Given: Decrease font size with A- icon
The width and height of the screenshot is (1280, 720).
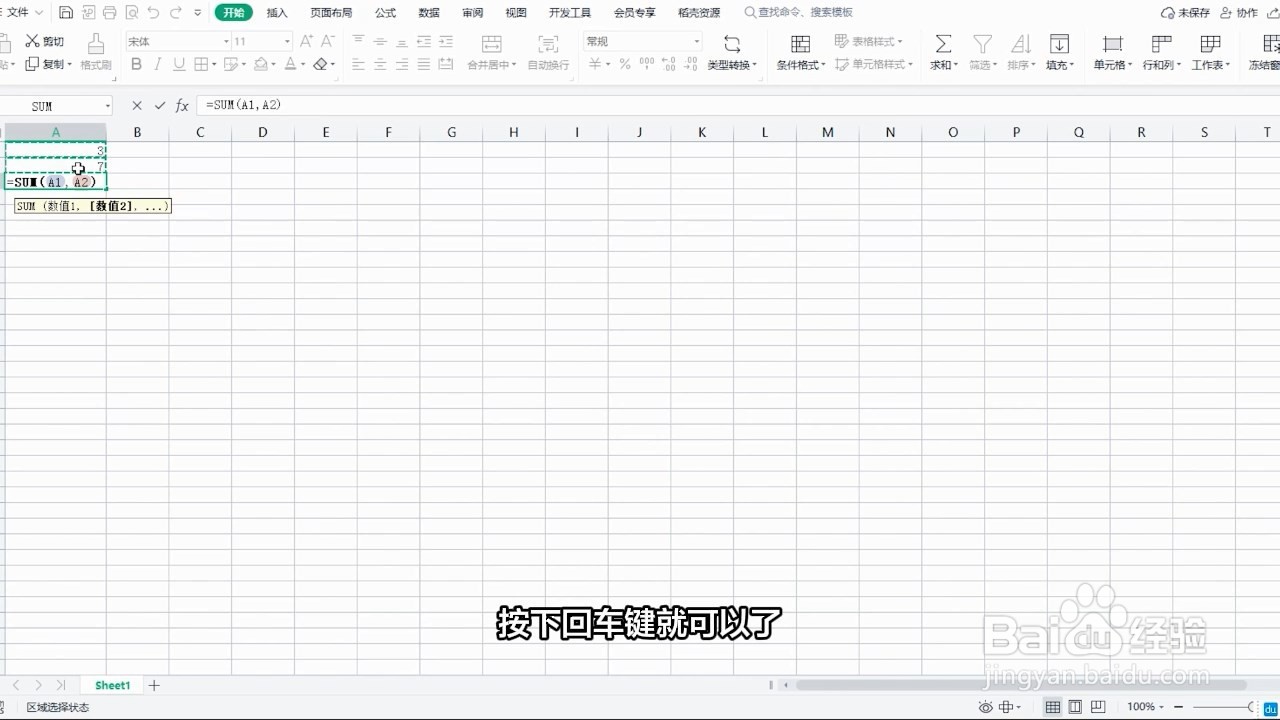Looking at the screenshot, I should [x=328, y=41].
